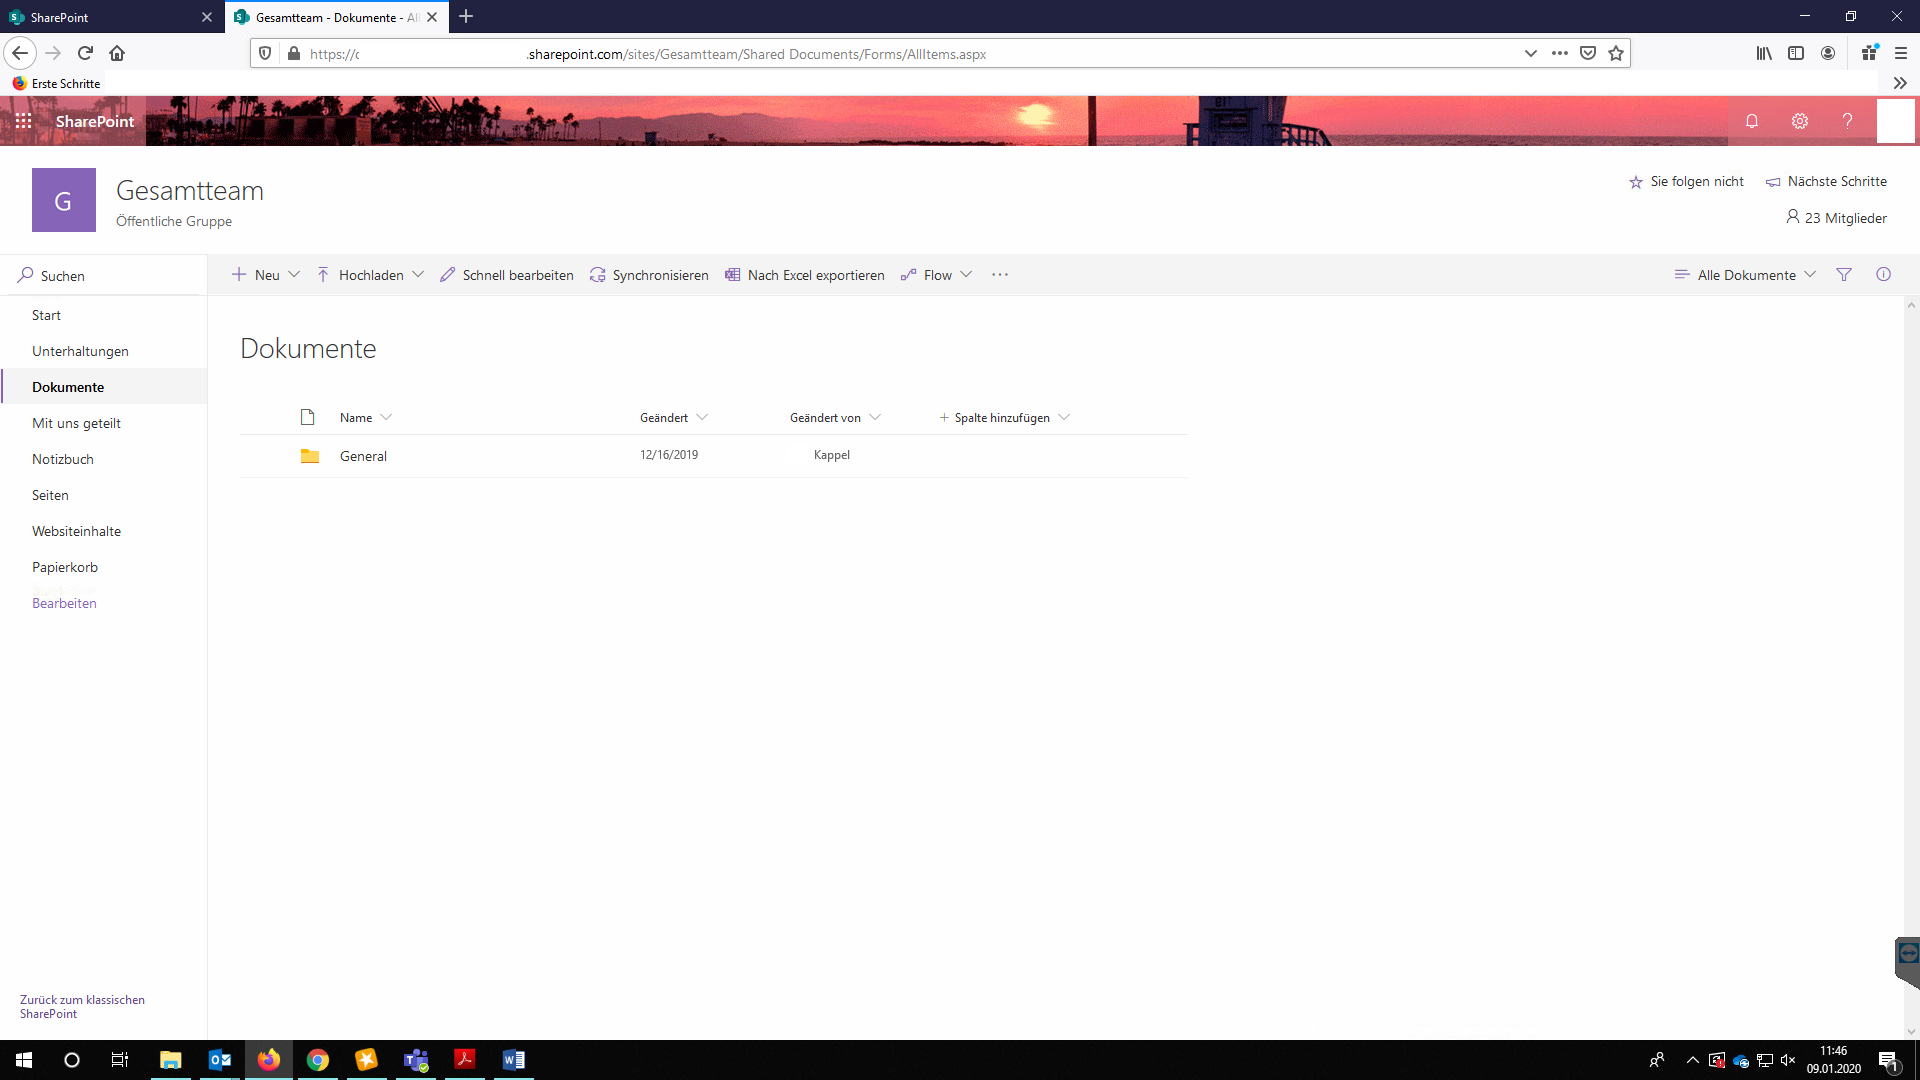Open the filter pane funnel icon
This screenshot has width=1920, height=1080.
1844,275
